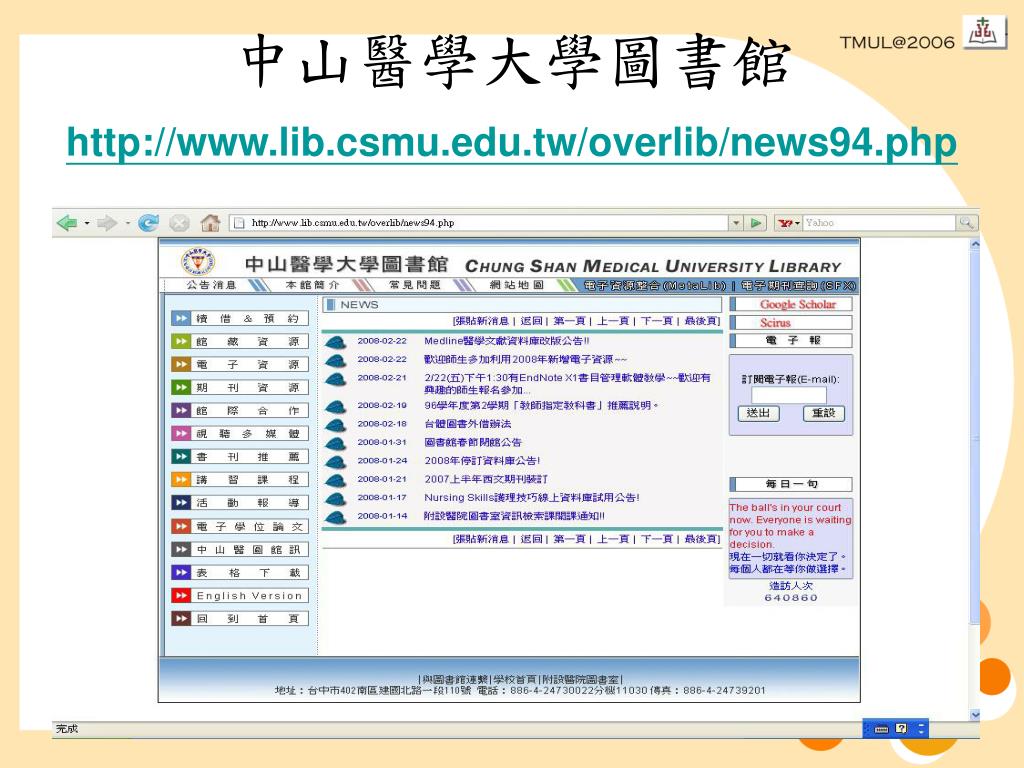Click the language bar help icon

[x=901, y=728]
